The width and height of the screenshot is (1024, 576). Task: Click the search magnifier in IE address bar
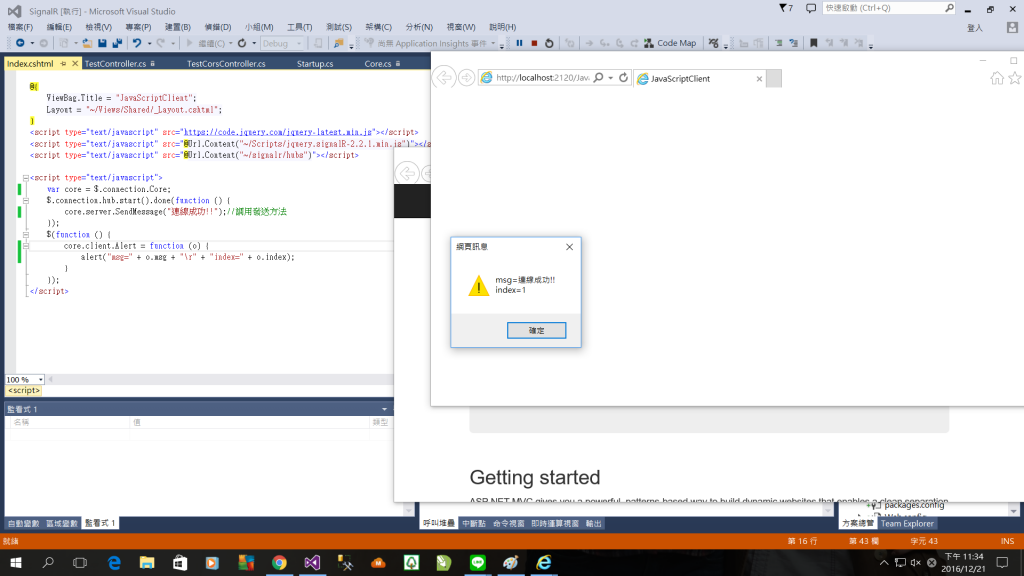coord(598,78)
